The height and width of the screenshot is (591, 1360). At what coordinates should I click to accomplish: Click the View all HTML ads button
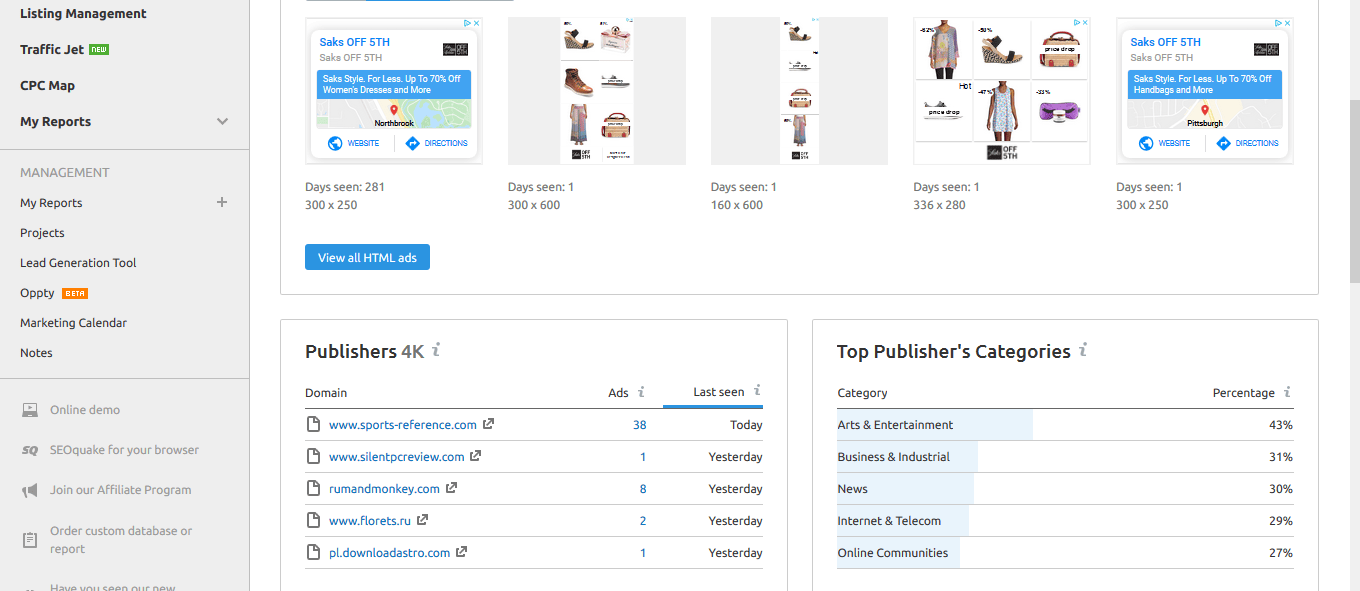click(x=367, y=257)
